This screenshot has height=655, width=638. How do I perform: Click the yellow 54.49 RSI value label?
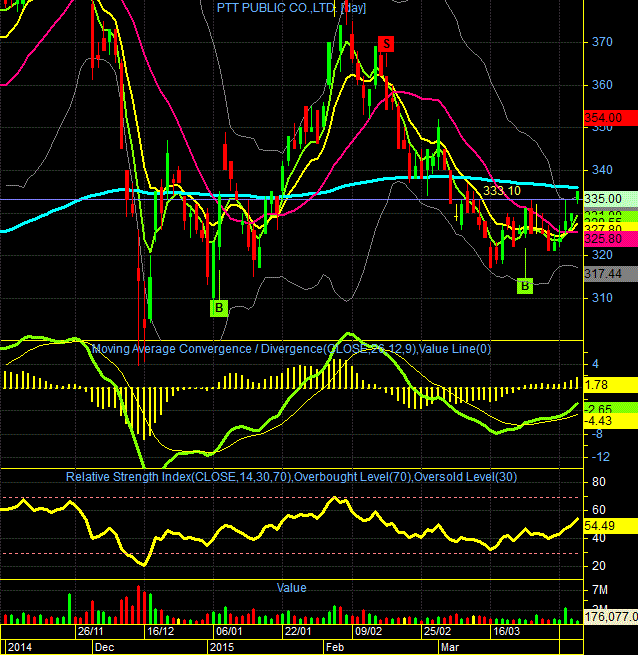coord(610,526)
